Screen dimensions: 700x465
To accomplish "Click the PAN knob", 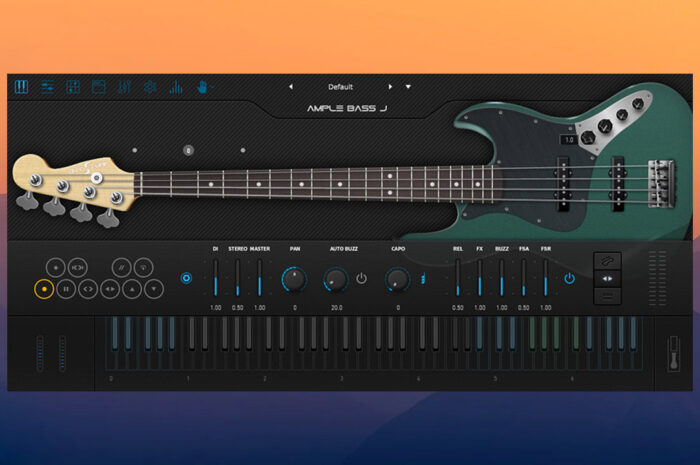I will pyautogui.click(x=295, y=279).
